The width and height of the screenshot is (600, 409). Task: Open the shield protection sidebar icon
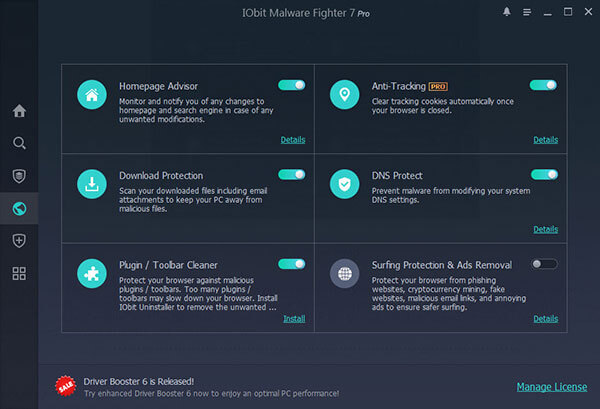[x=19, y=176]
